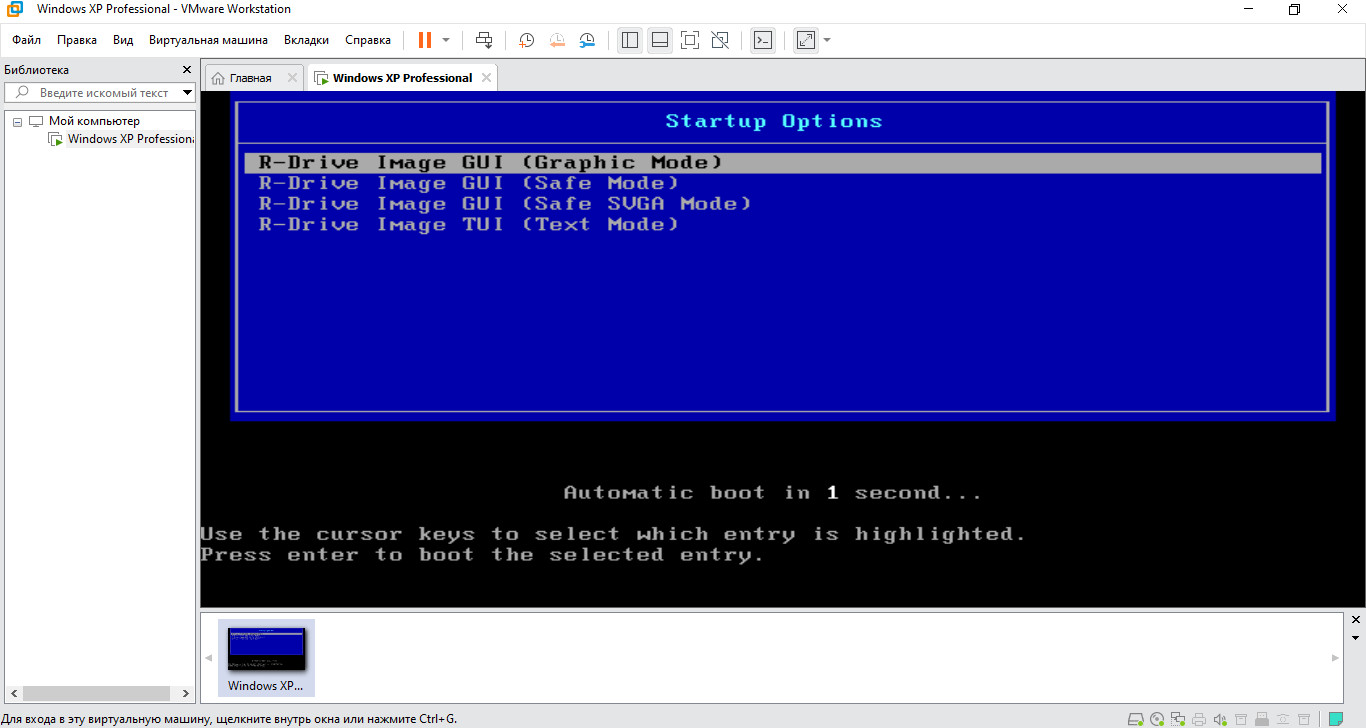Open the console view terminal icon
This screenshot has height=728, width=1366.
click(763, 40)
